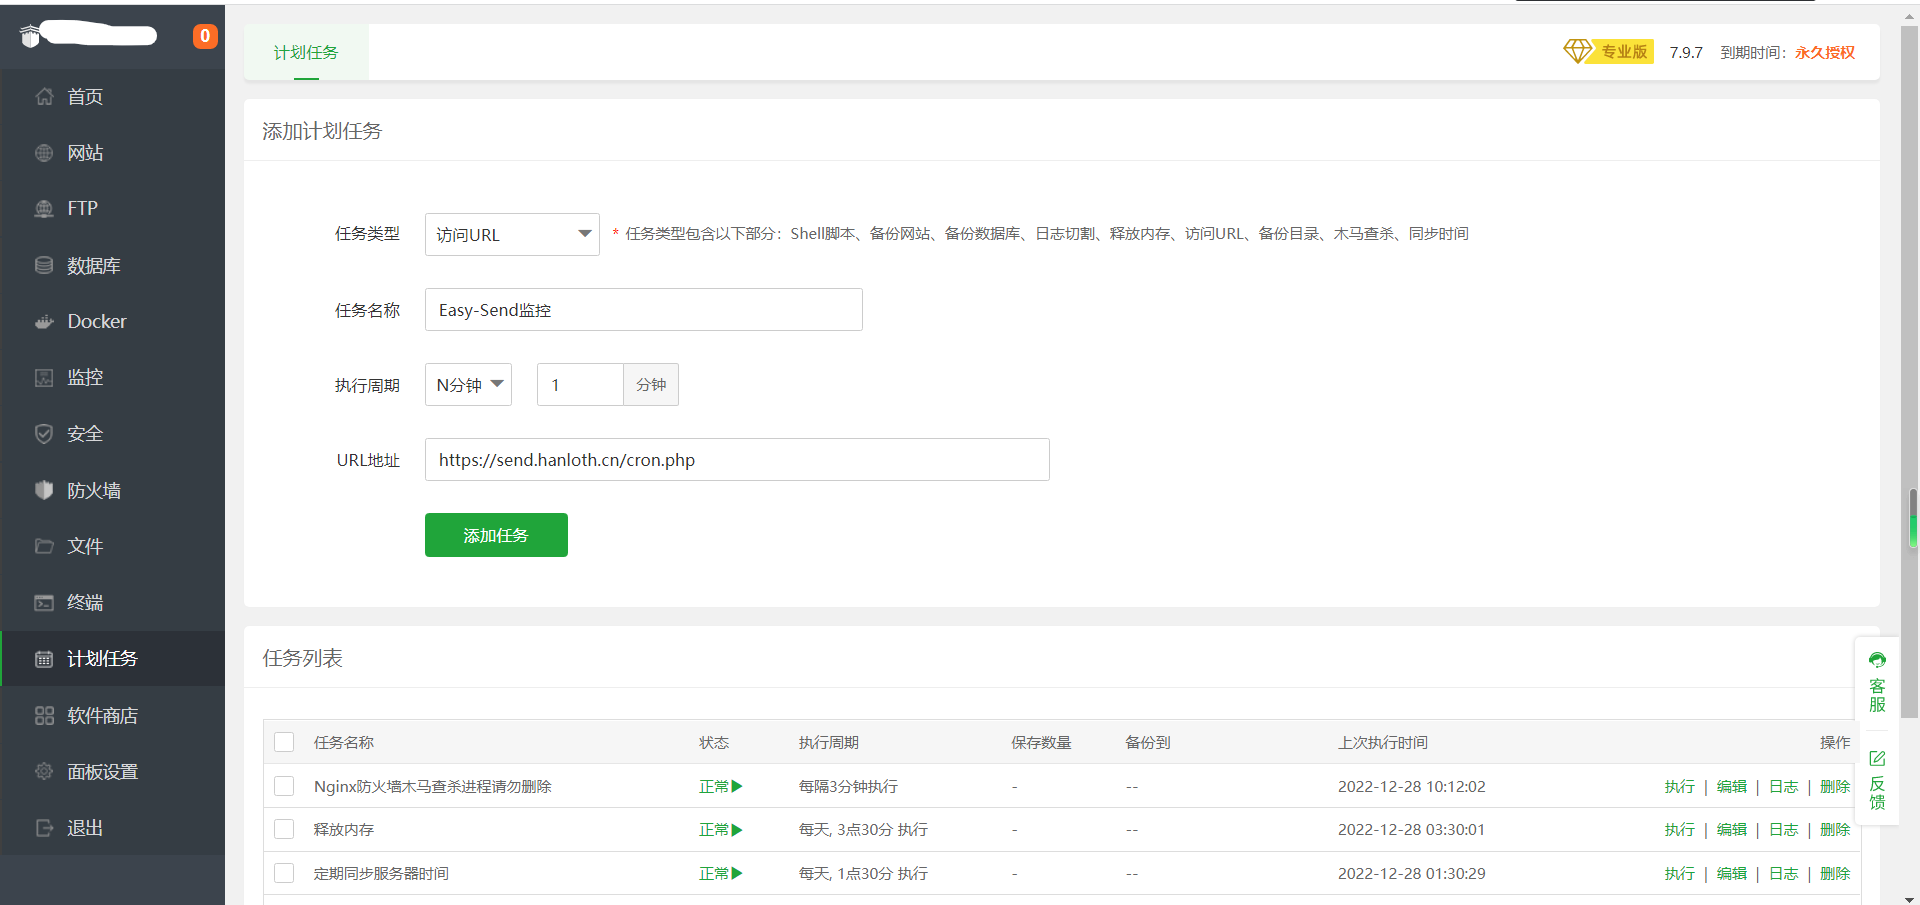Click the green 添加任务 button

coord(496,535)
